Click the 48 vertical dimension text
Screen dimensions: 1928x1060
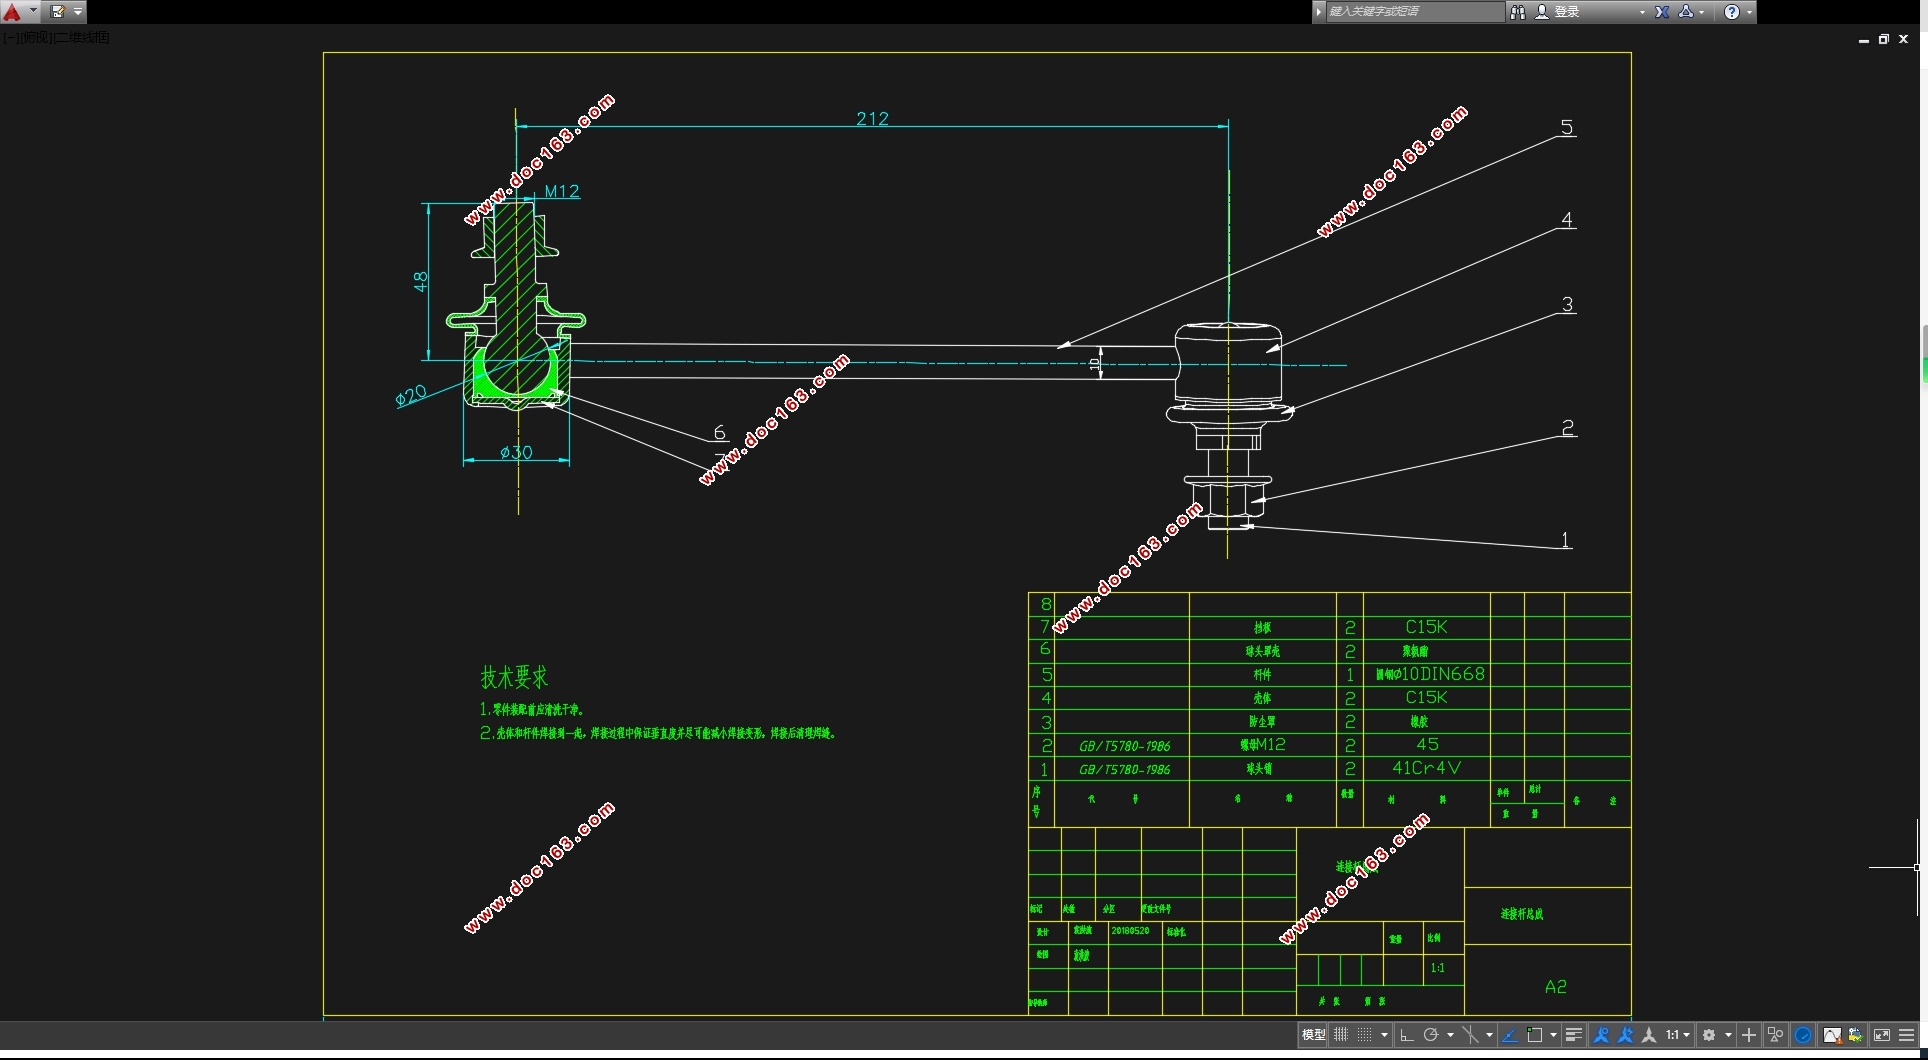pos(420,282)
